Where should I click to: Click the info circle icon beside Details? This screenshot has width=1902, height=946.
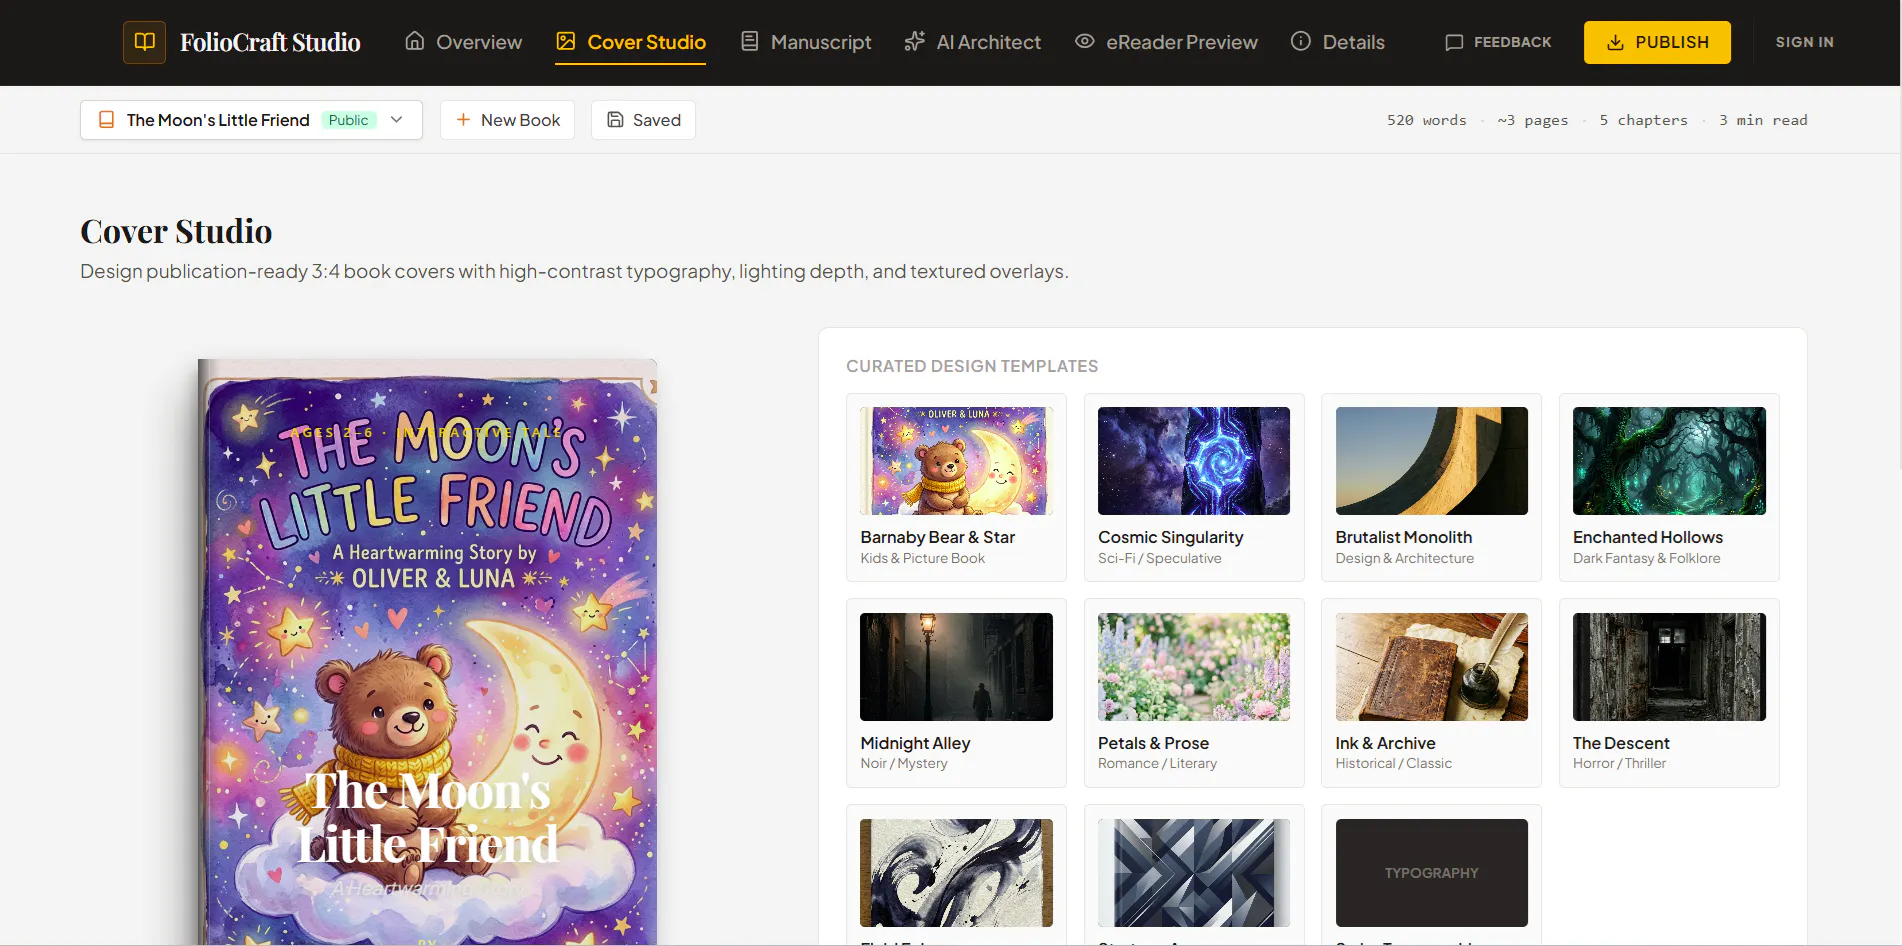pyautogui.click(x=1301, y=41)
